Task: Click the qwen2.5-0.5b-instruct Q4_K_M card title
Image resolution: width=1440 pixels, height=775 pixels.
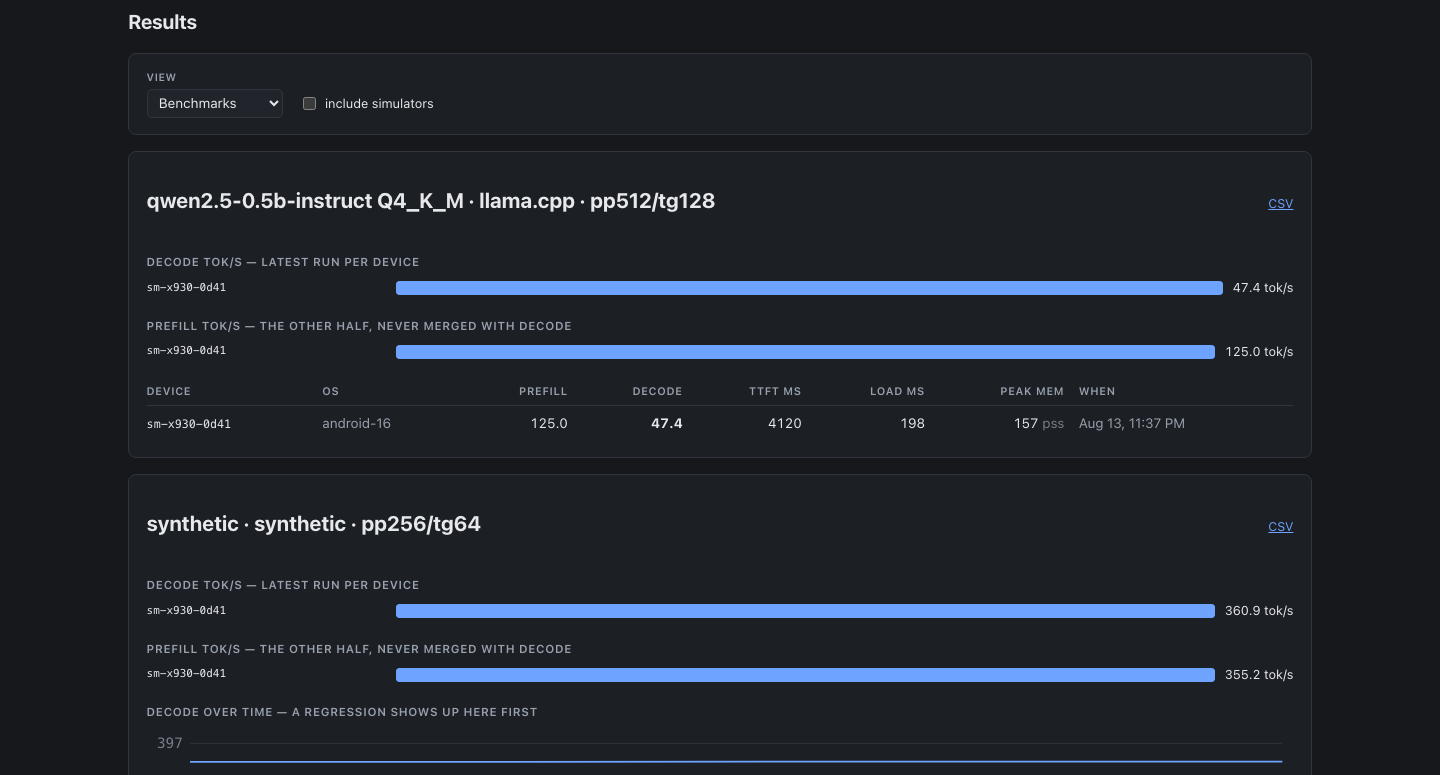Action: coord(431,201)
